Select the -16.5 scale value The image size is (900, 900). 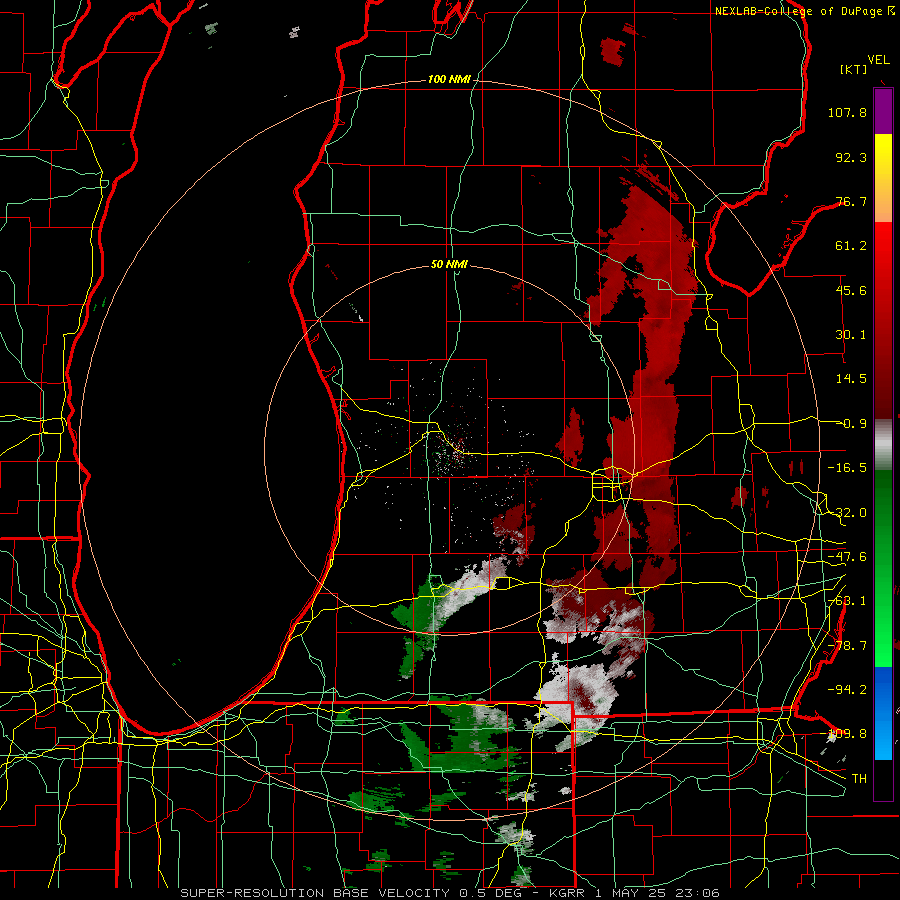pos(847,468)
